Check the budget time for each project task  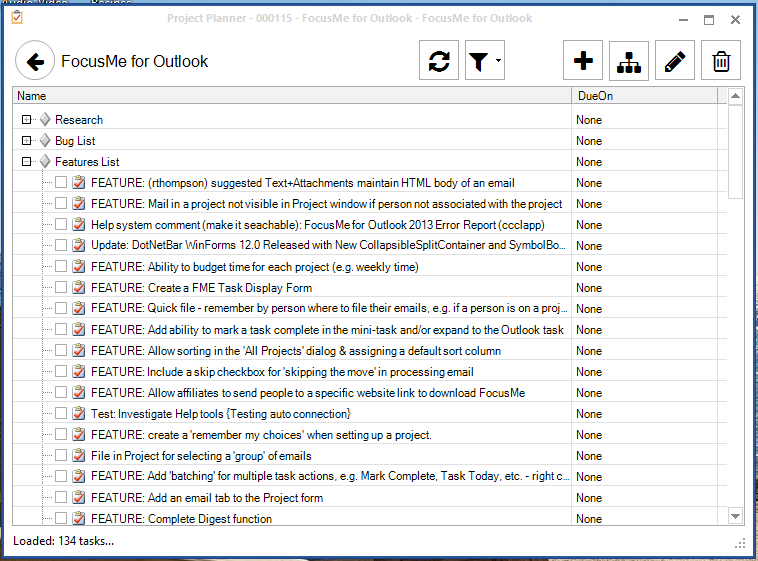pyautogui.click(x=61, y=266)
